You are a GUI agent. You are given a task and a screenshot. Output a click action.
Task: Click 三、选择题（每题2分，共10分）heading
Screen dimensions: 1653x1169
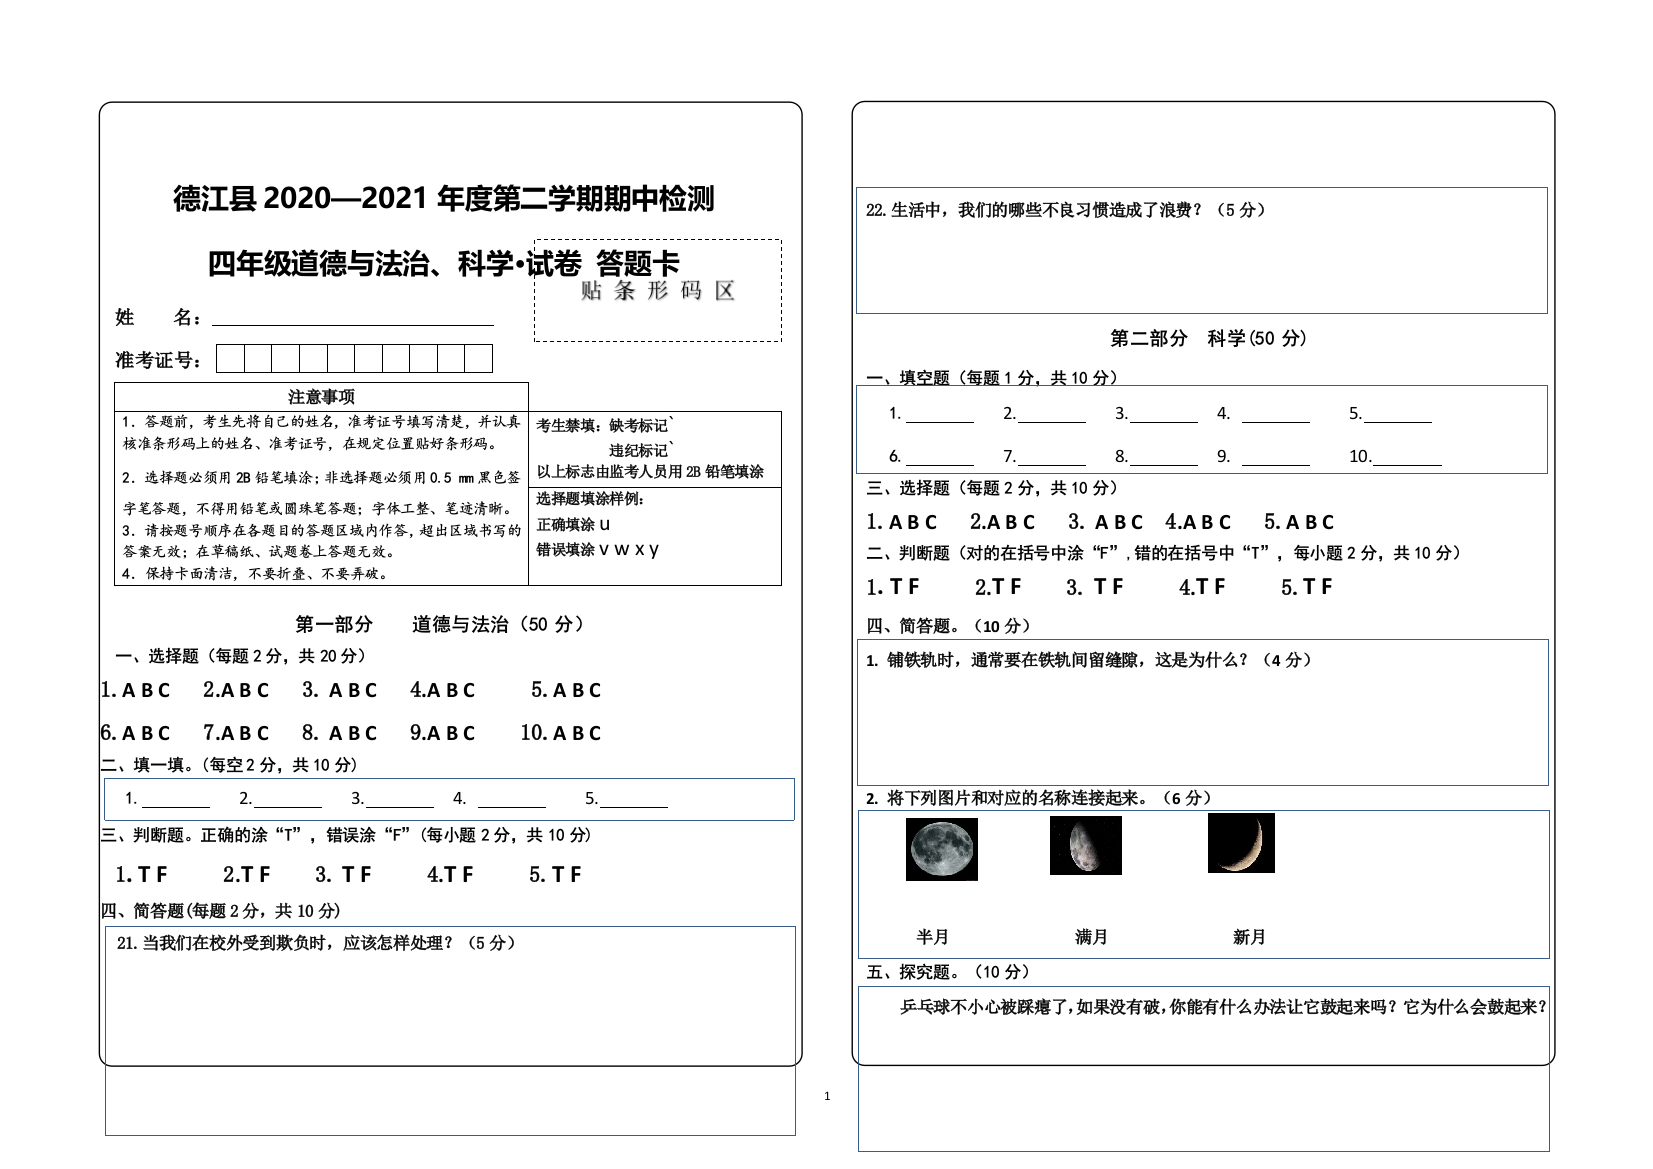point(992,488)
